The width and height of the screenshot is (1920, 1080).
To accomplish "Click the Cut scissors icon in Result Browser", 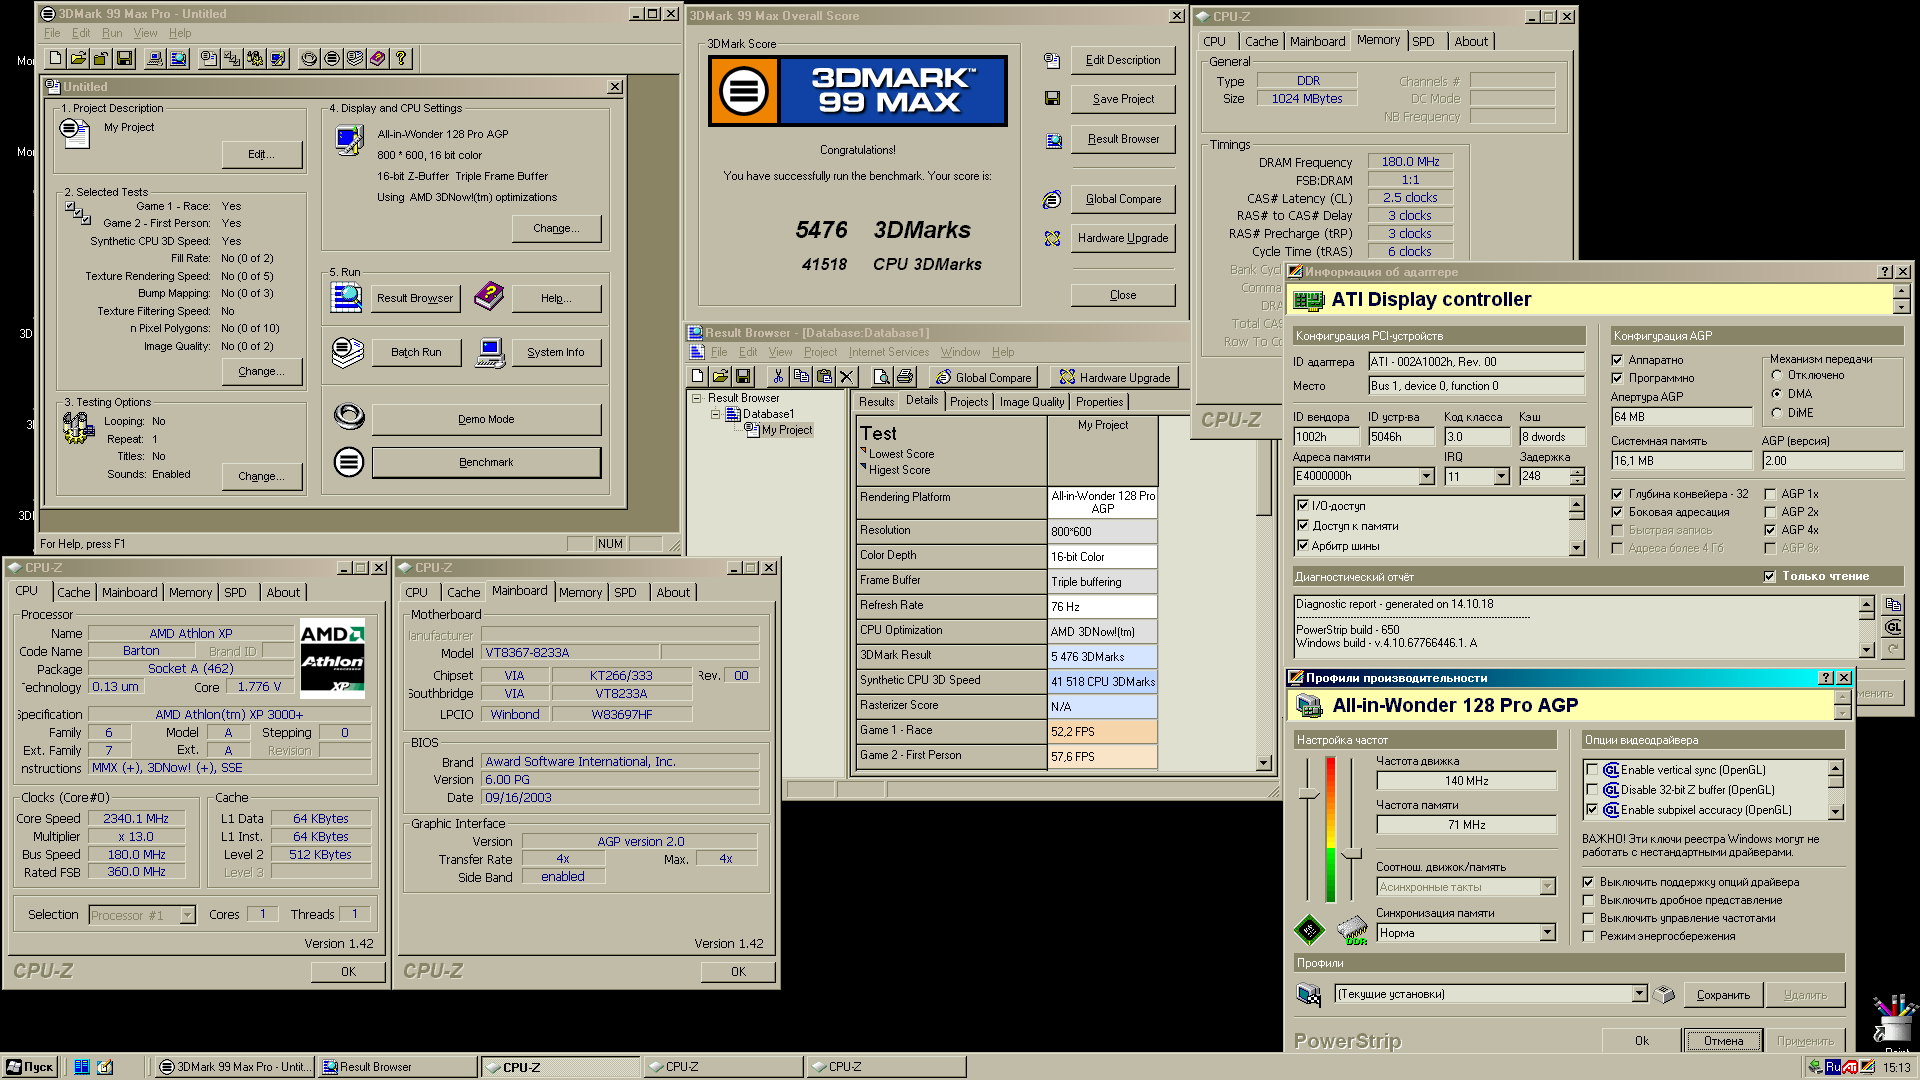I will (x=778, y=377).
